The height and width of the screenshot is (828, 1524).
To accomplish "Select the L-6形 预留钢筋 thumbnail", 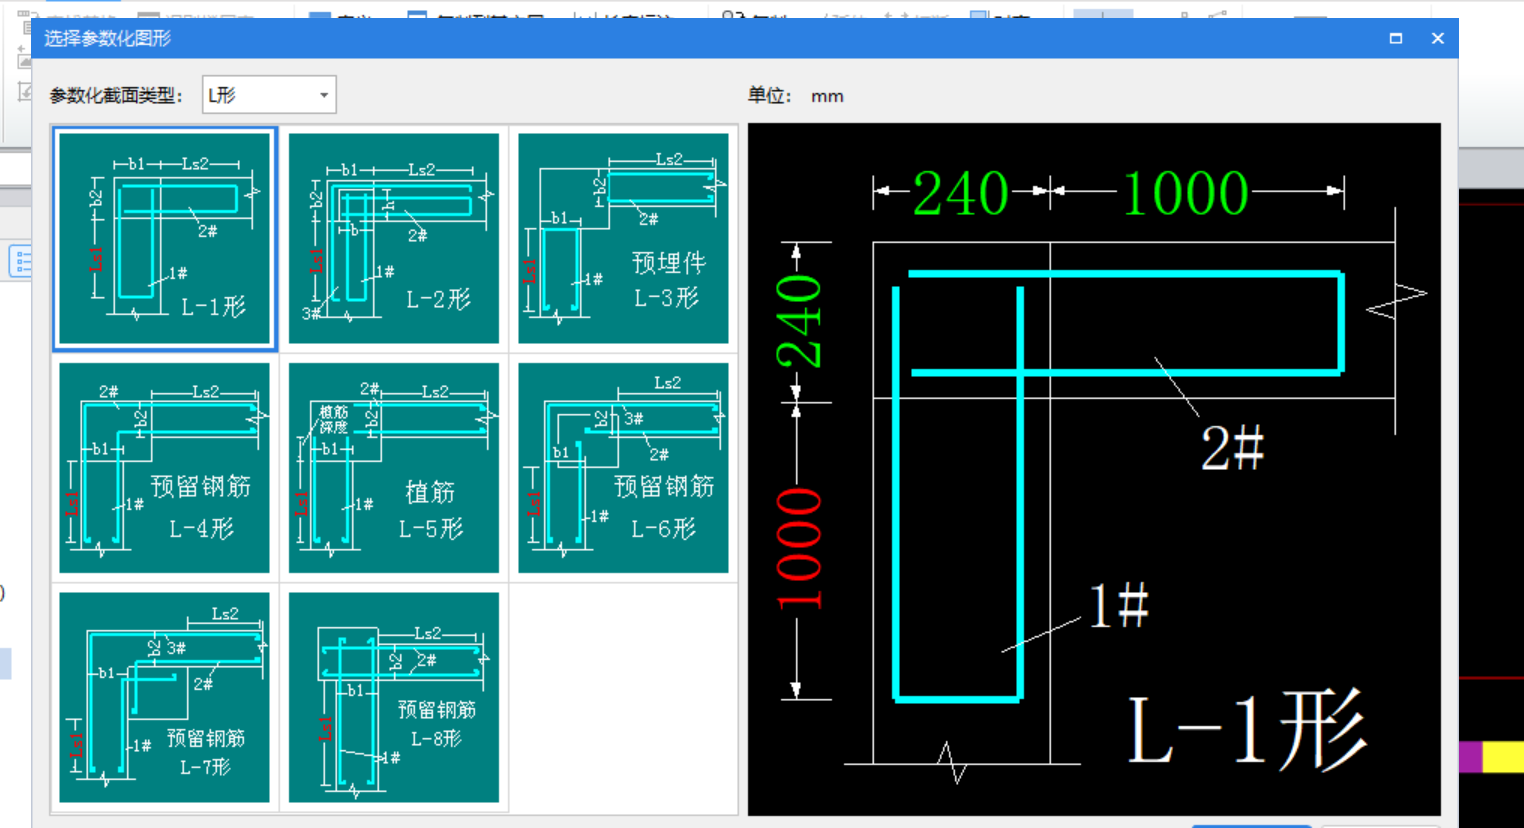I will point(623,468).
